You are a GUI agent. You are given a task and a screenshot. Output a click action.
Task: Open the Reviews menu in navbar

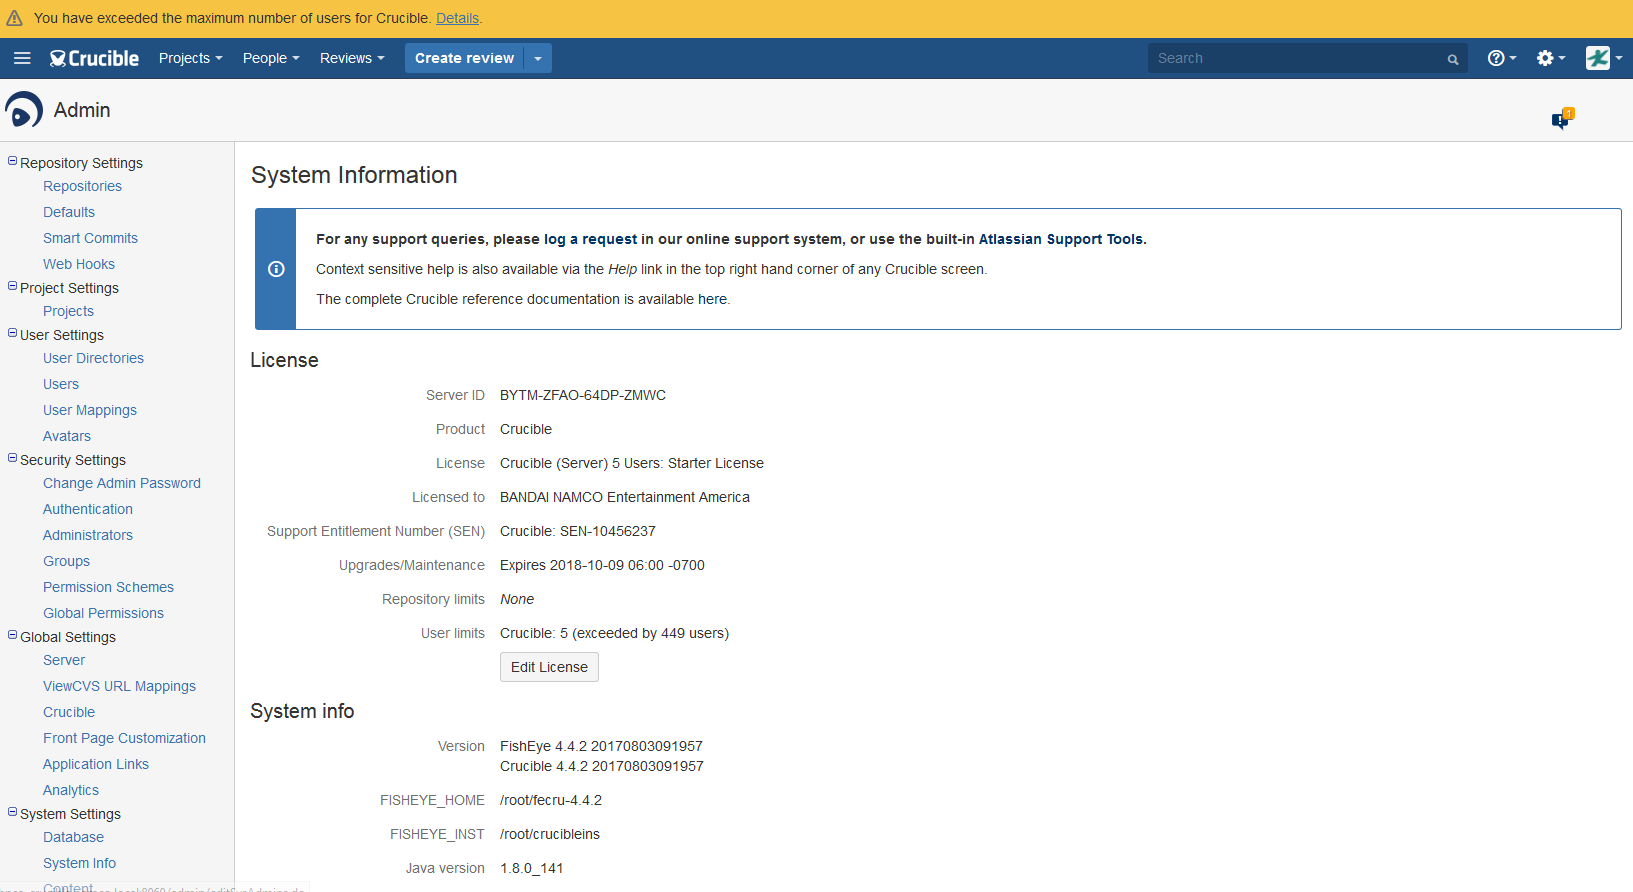coord(352,58)
